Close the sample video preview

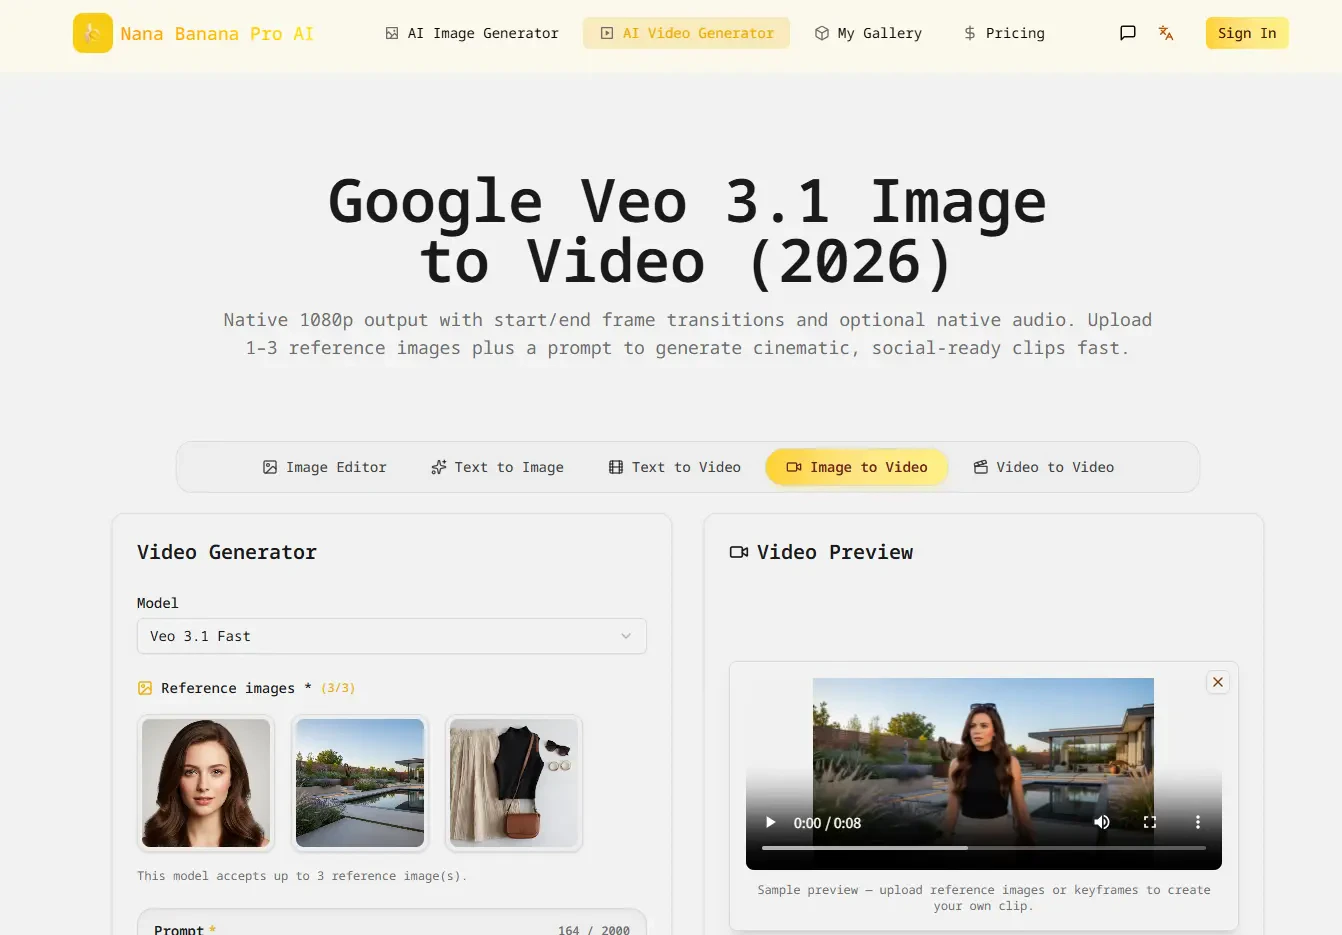pyautogui.click(x=1218, y=682)
